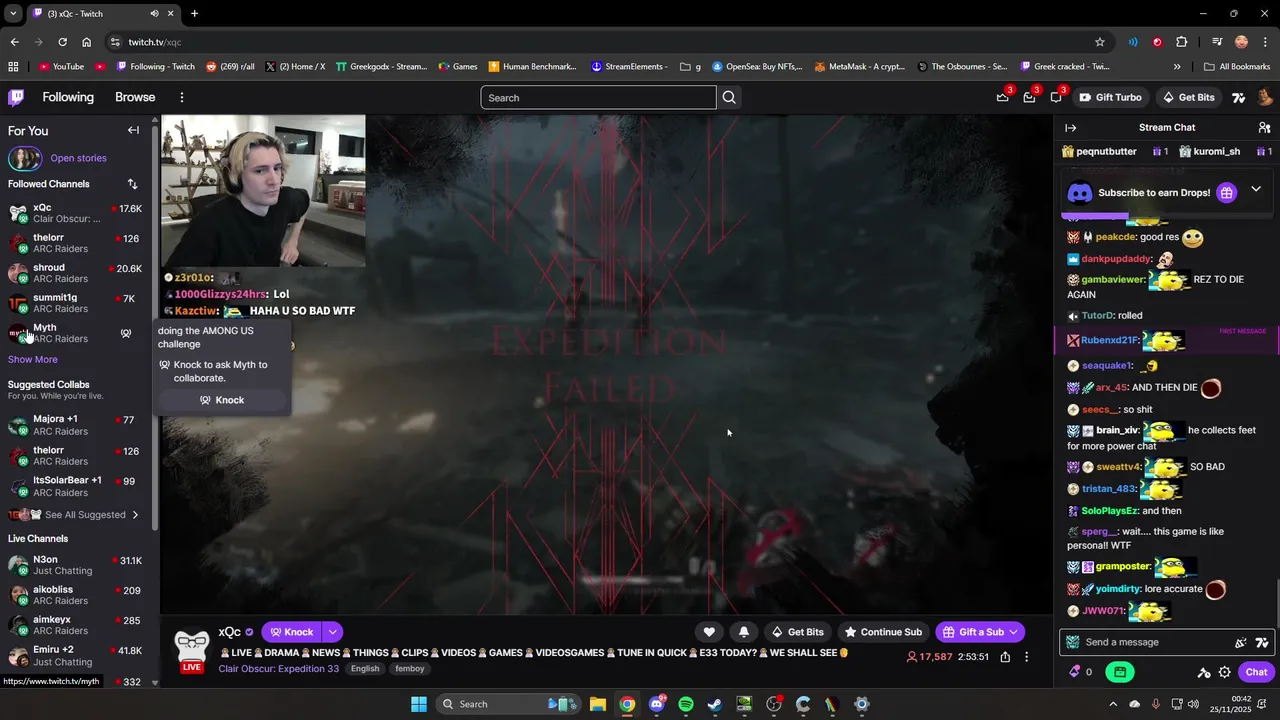Viewport: 1280px width, 720px height.
Task: Expand Show More followed channels
Action: (x=33, y=359)
